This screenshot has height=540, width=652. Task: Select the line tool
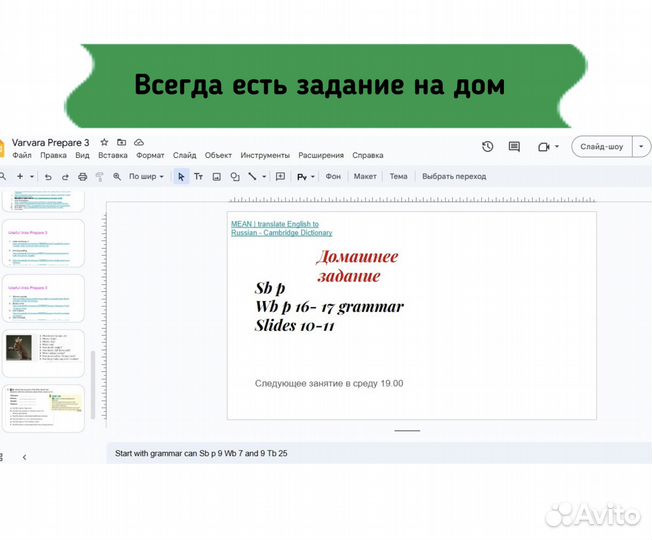pyautogui.click(x=252, y=176)
